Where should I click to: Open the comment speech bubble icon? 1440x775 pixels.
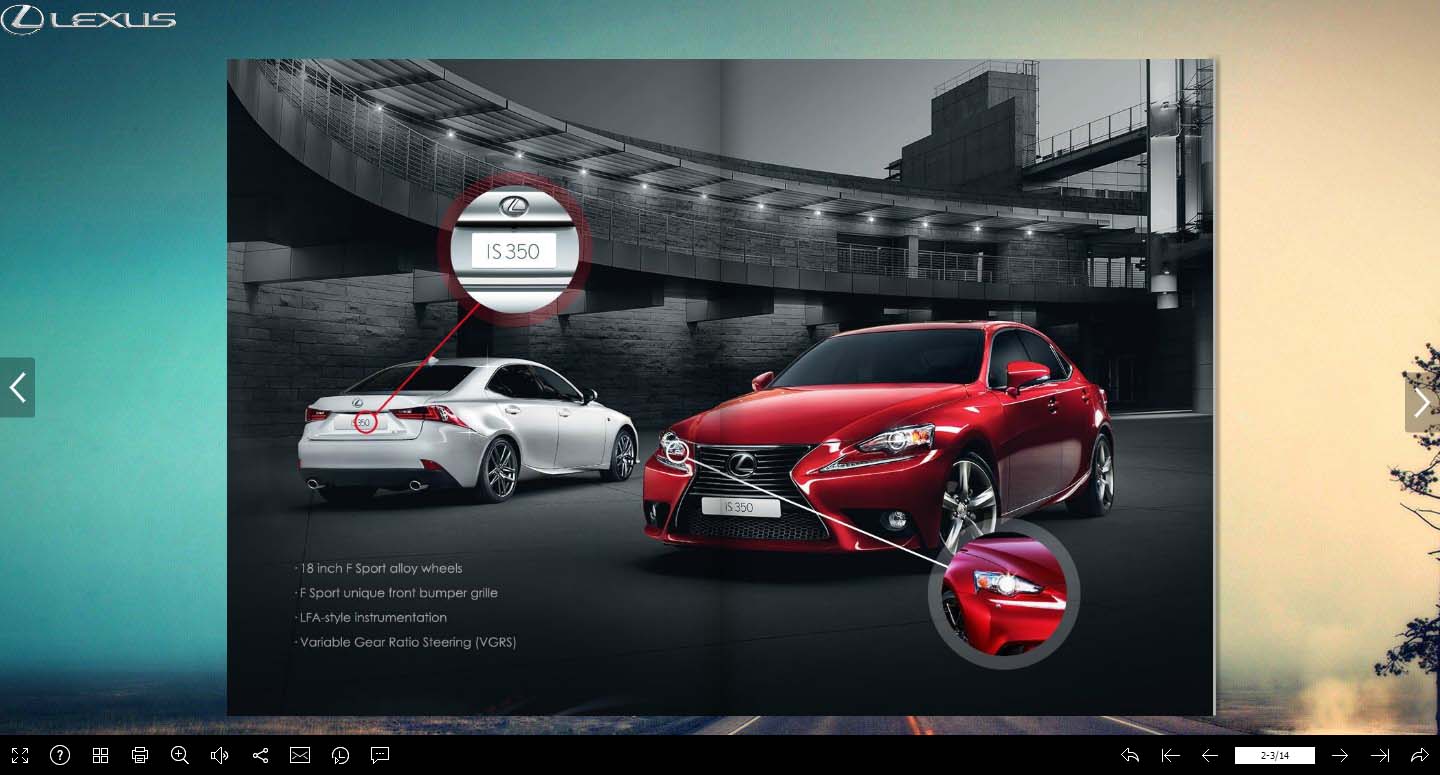click(380, 755)
